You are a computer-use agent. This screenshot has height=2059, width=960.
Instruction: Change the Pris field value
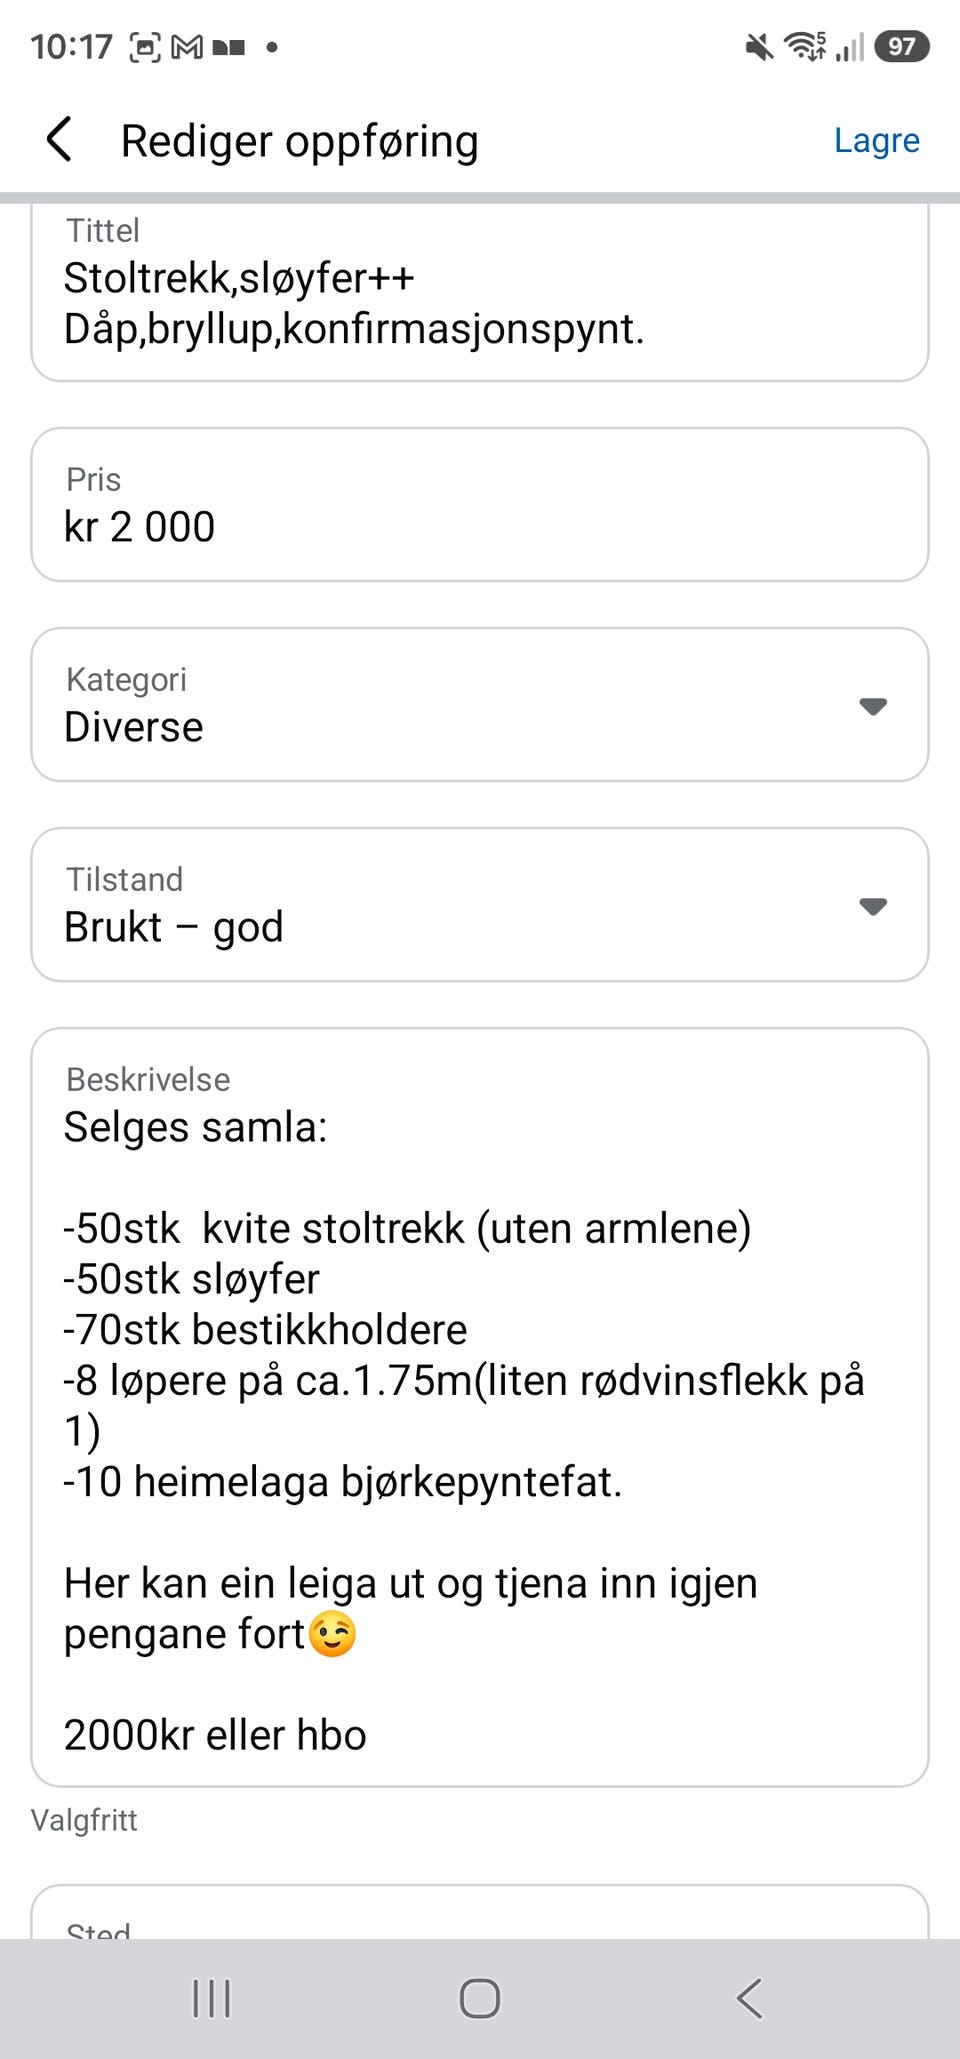(x=480, y=505)
